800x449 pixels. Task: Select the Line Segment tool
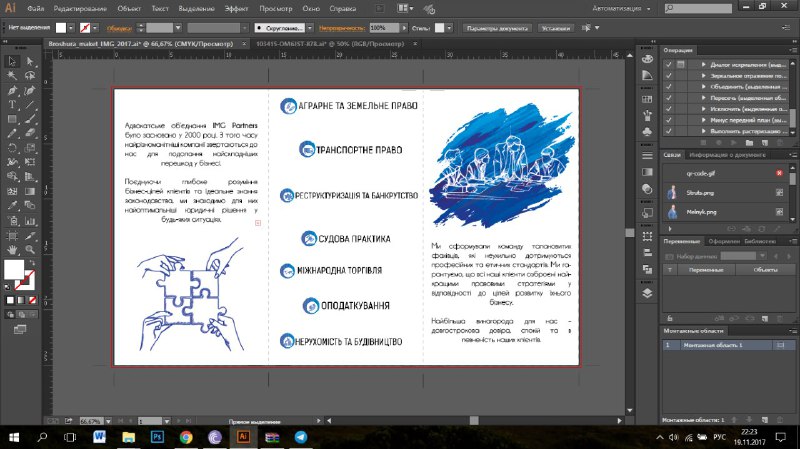tap(30, 105)
